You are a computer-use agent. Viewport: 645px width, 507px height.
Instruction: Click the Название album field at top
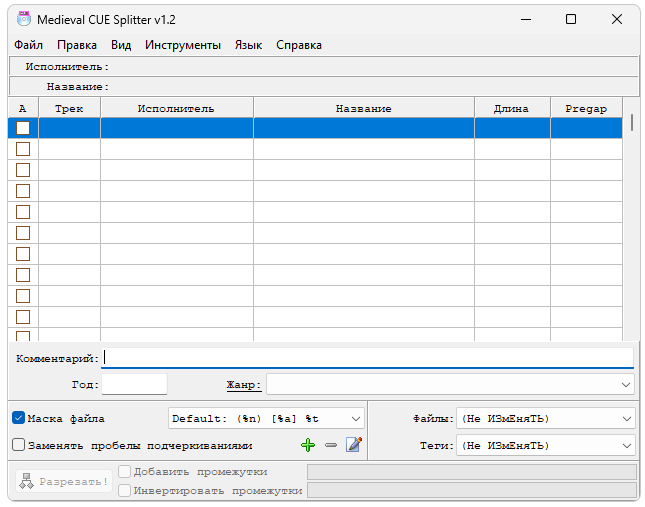pos(324,86)
